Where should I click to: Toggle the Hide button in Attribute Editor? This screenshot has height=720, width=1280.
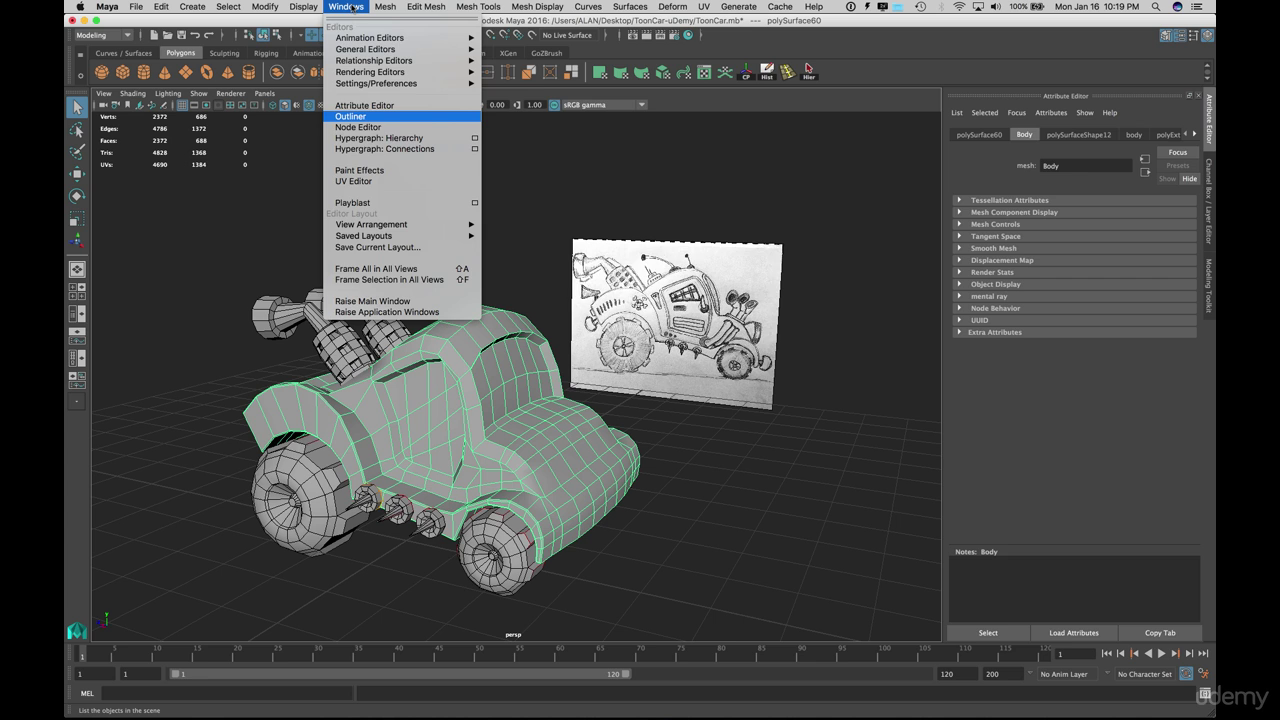point(1189,179)
